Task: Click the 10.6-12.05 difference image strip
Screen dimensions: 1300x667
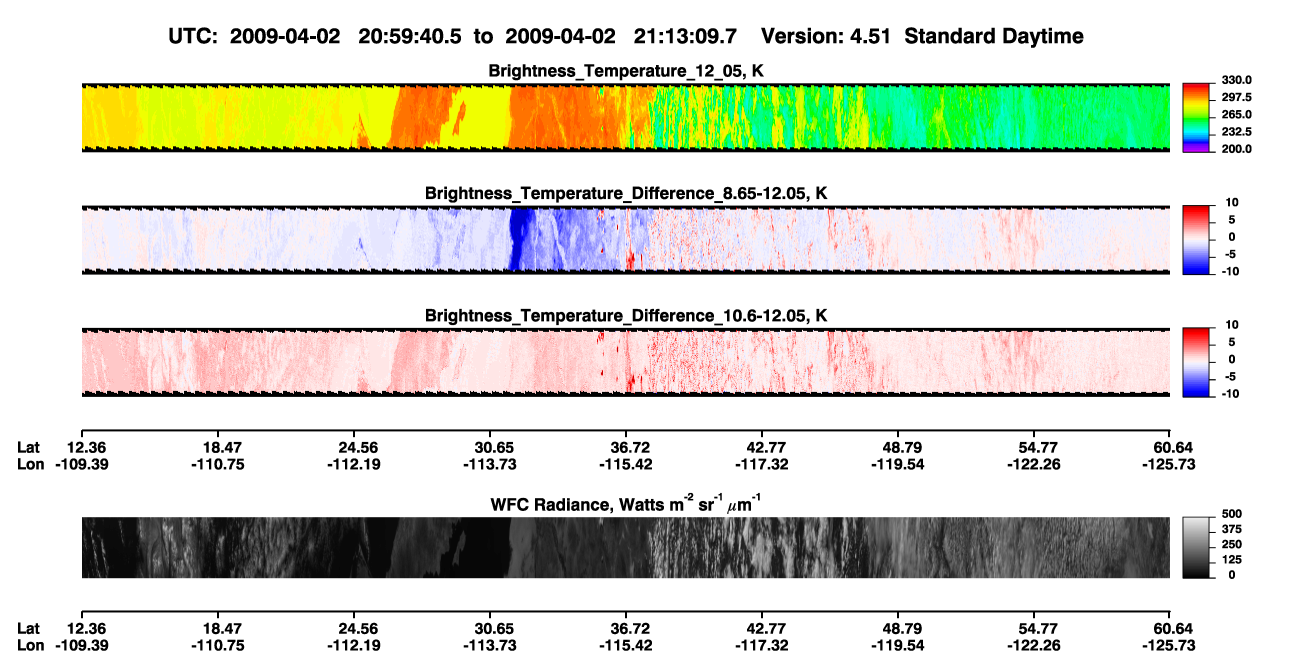Action: (625, 362)
